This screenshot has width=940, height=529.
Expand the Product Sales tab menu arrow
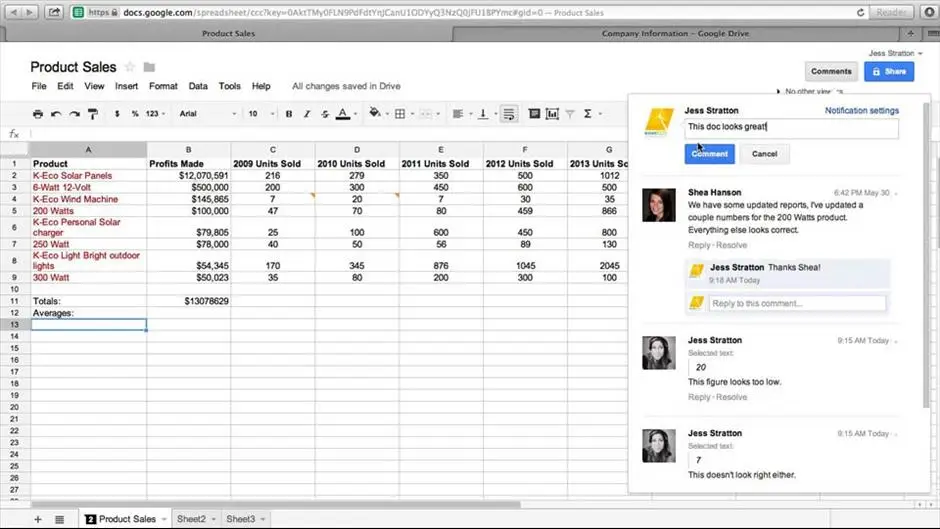click(164, 519)
